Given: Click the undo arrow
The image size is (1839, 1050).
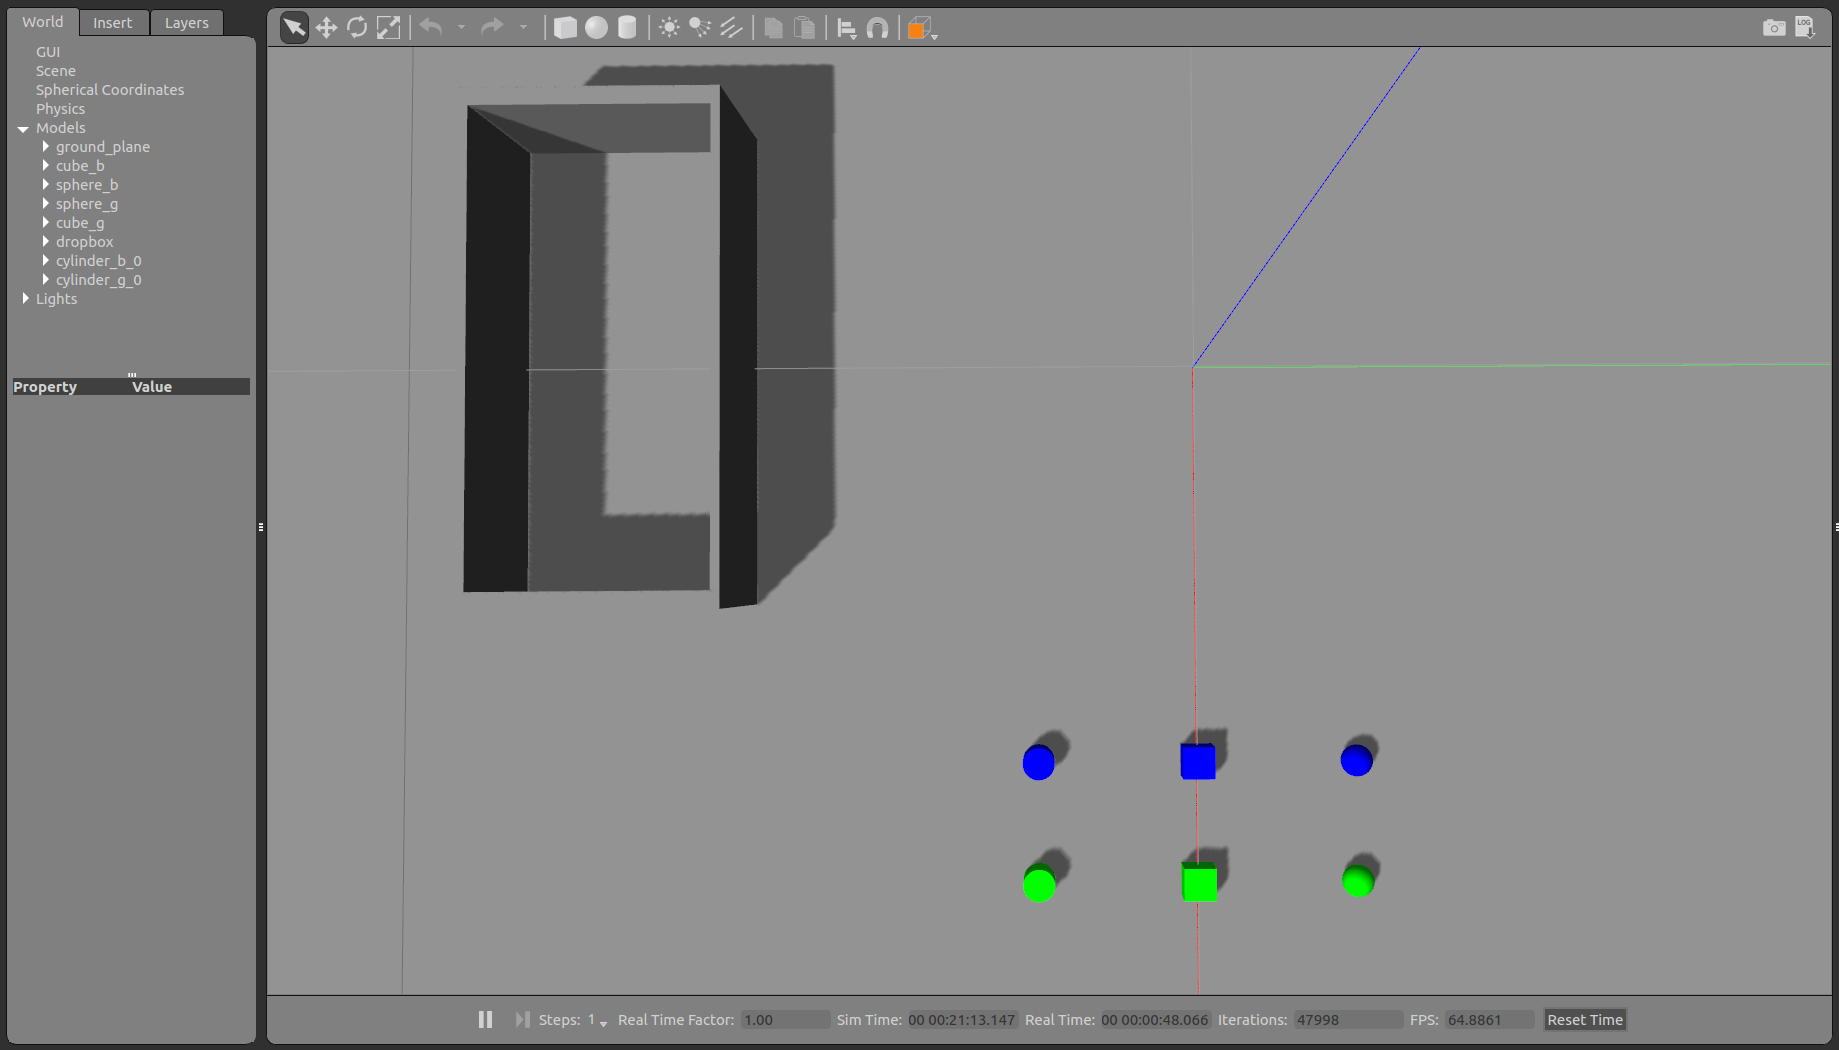Looking at the screenshot, I should [x=431, y=27].
